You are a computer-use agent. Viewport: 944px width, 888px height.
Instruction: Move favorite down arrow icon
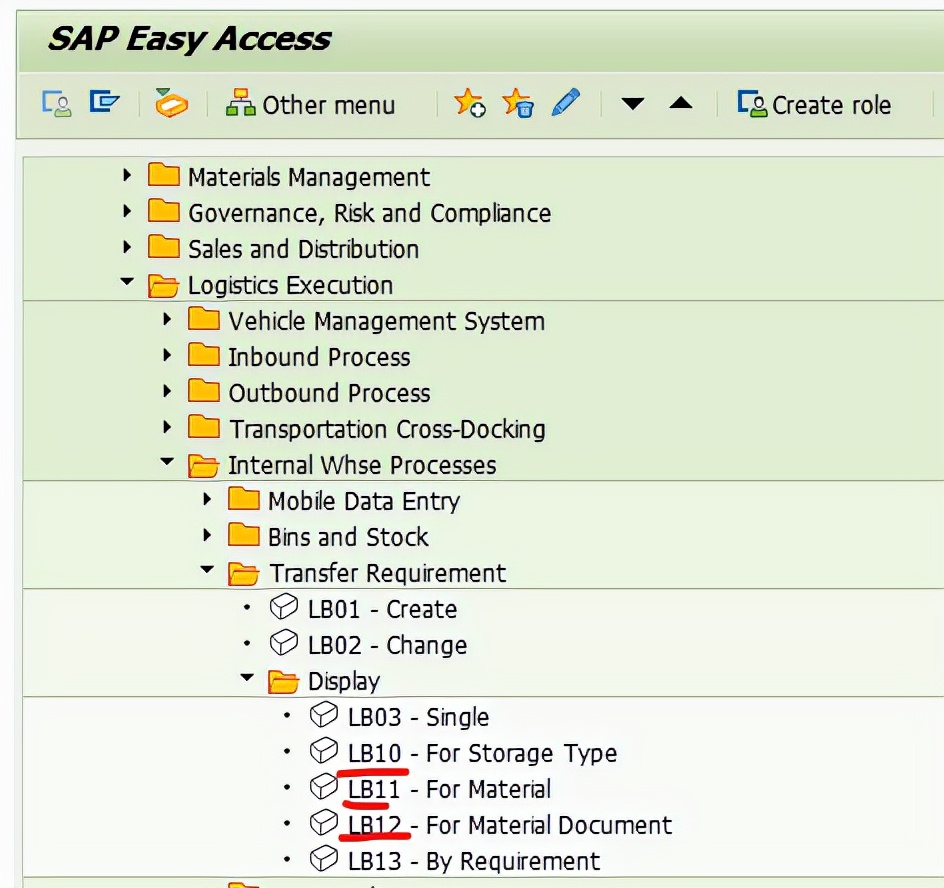tap(632, 104)
